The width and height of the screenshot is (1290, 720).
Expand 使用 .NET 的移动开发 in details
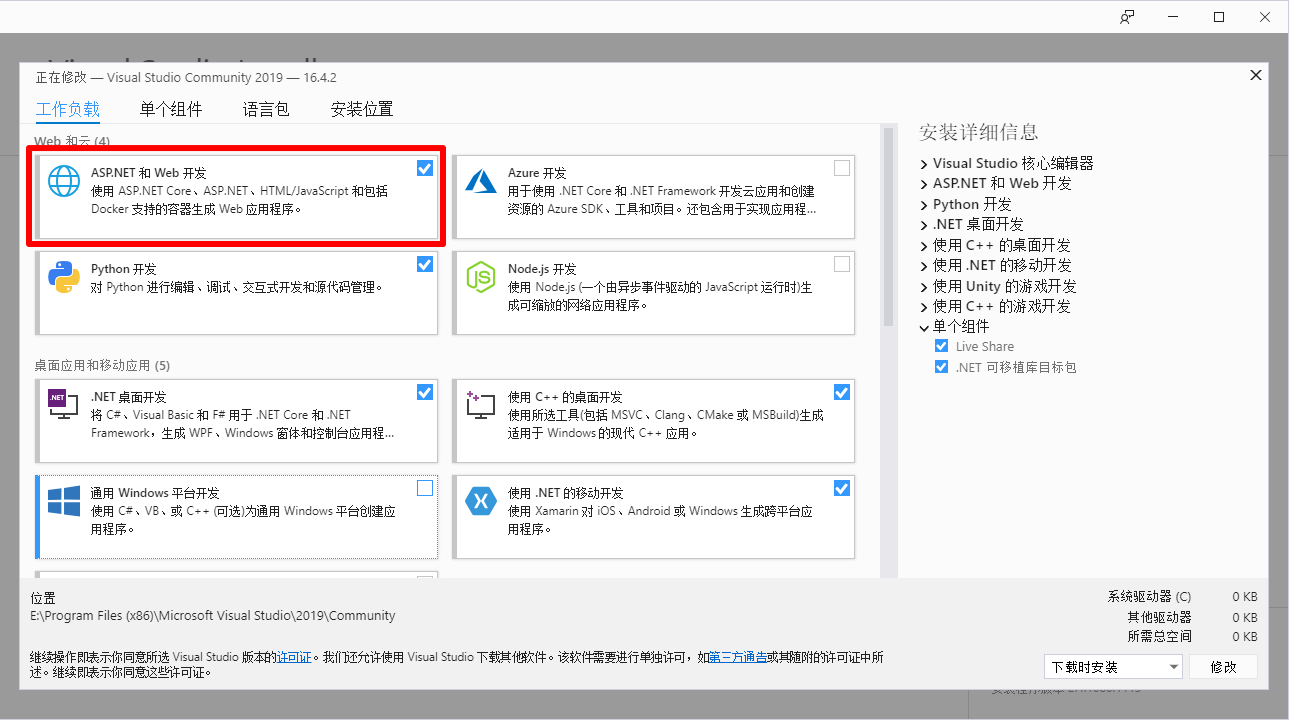(x=924, y=266)
